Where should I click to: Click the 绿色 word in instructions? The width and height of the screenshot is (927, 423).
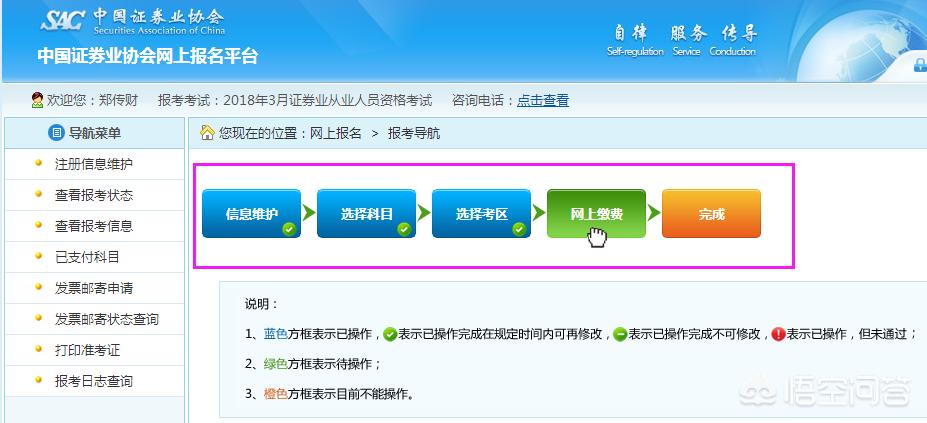(275, 364)
